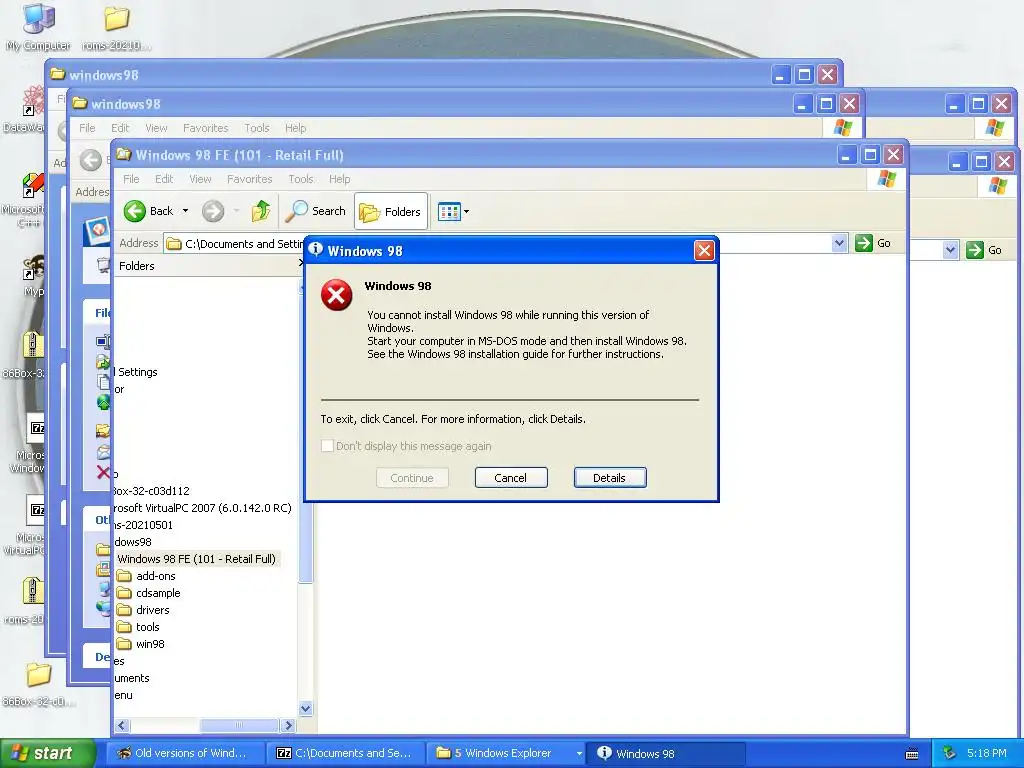Toggle the Folders pane button

point(391,212)
